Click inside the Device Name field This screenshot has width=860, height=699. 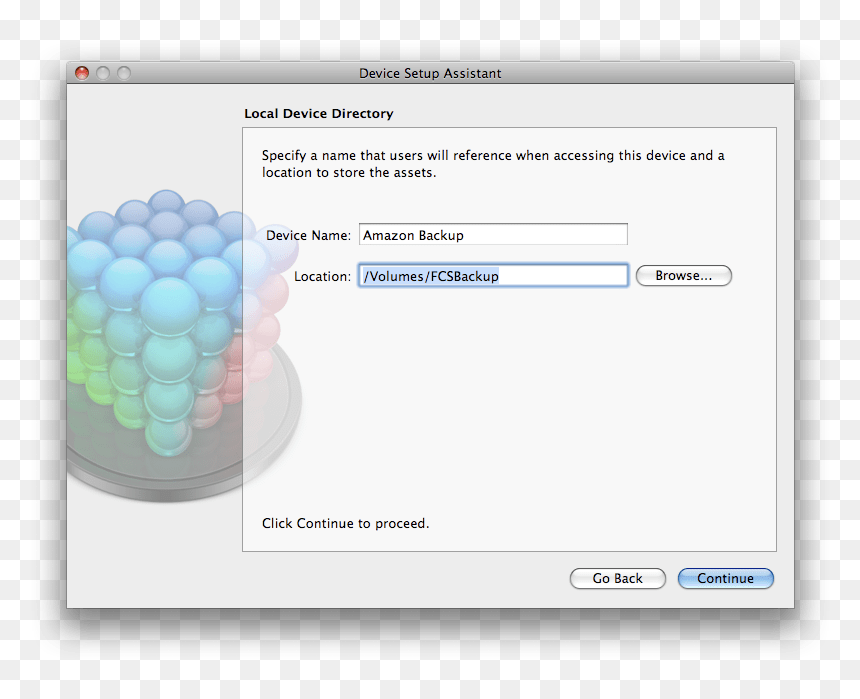point(493,234)
